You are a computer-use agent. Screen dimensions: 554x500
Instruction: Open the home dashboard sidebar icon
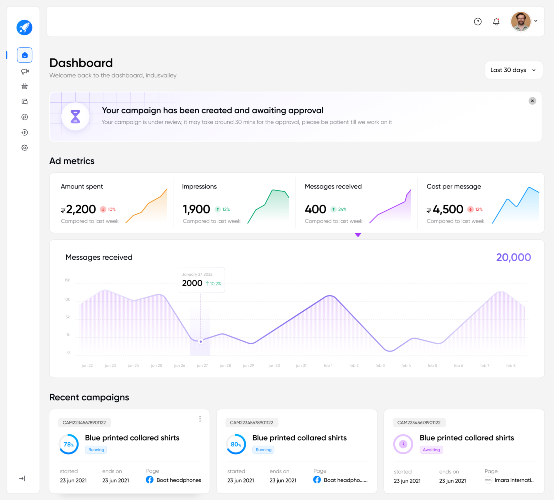tap(25, 55)
